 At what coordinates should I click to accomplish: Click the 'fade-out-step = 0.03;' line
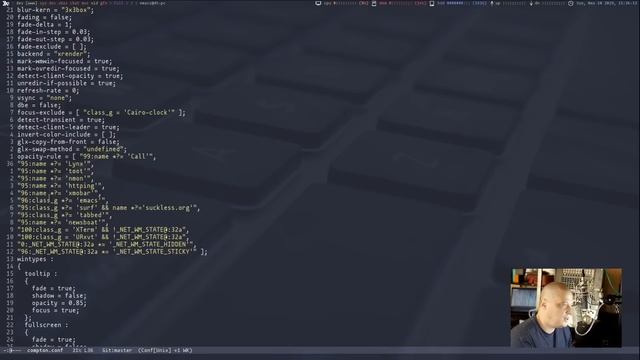pyautogui.click(x=55, y=39)
